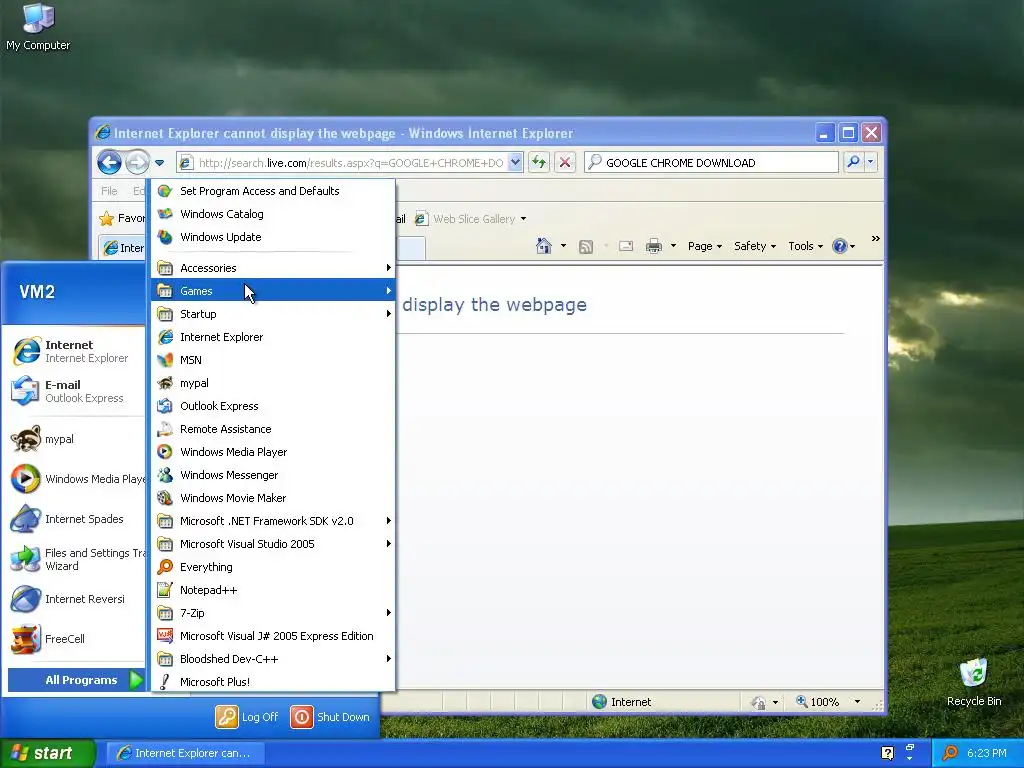The width and height of the screenshot is (1024, 768).
Task: Expand the Games submenu
Action: click(273, 291)
